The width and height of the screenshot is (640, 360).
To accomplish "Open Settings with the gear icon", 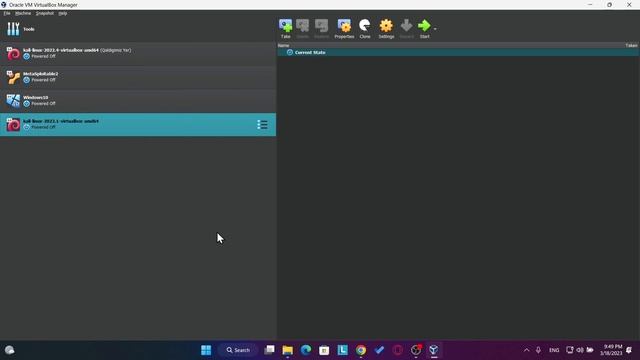I will coord(386,29).
